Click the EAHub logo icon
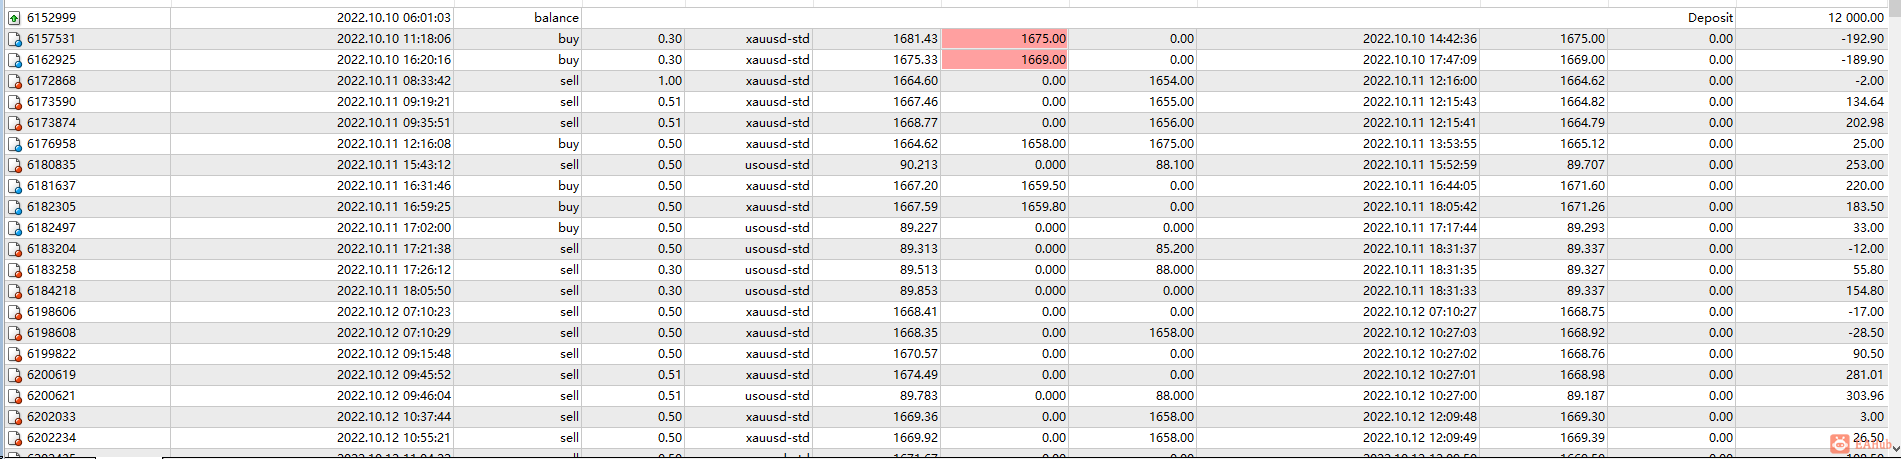The height and width of the screenshot is (459, 1901). (1839, 444)
